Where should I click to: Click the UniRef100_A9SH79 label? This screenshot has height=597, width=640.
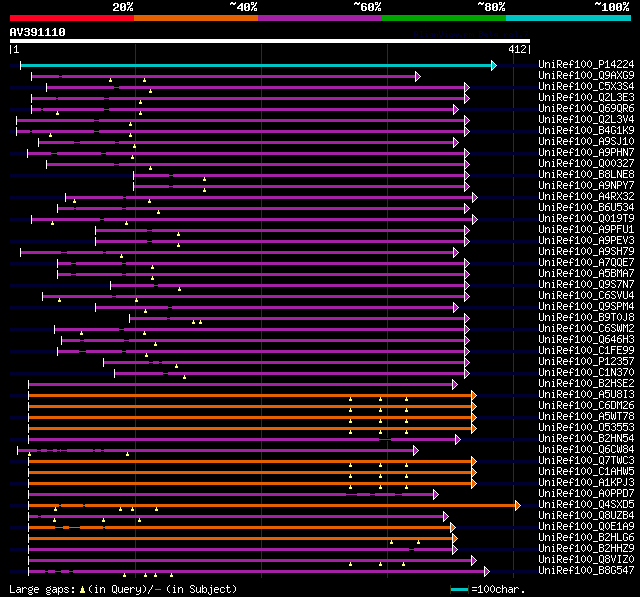[x=586, y=252]
